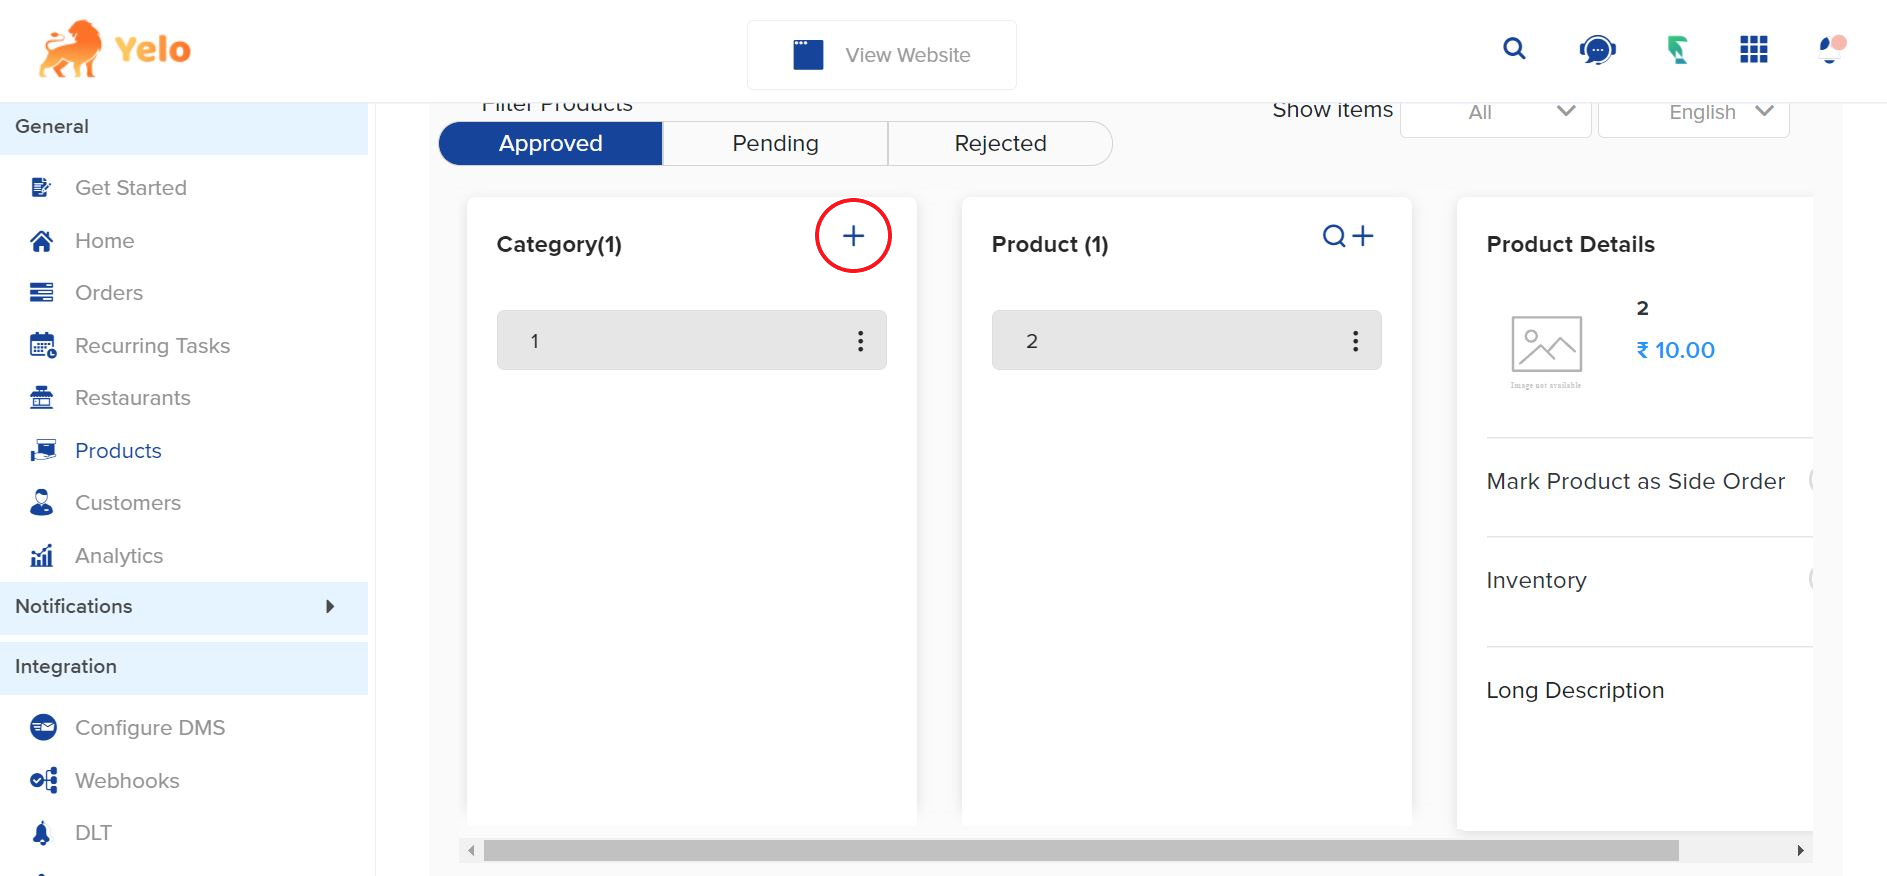This screenshot has width=1887, height=876.
Task: Add a new product with plus icon
Action: coord(1363,236)
